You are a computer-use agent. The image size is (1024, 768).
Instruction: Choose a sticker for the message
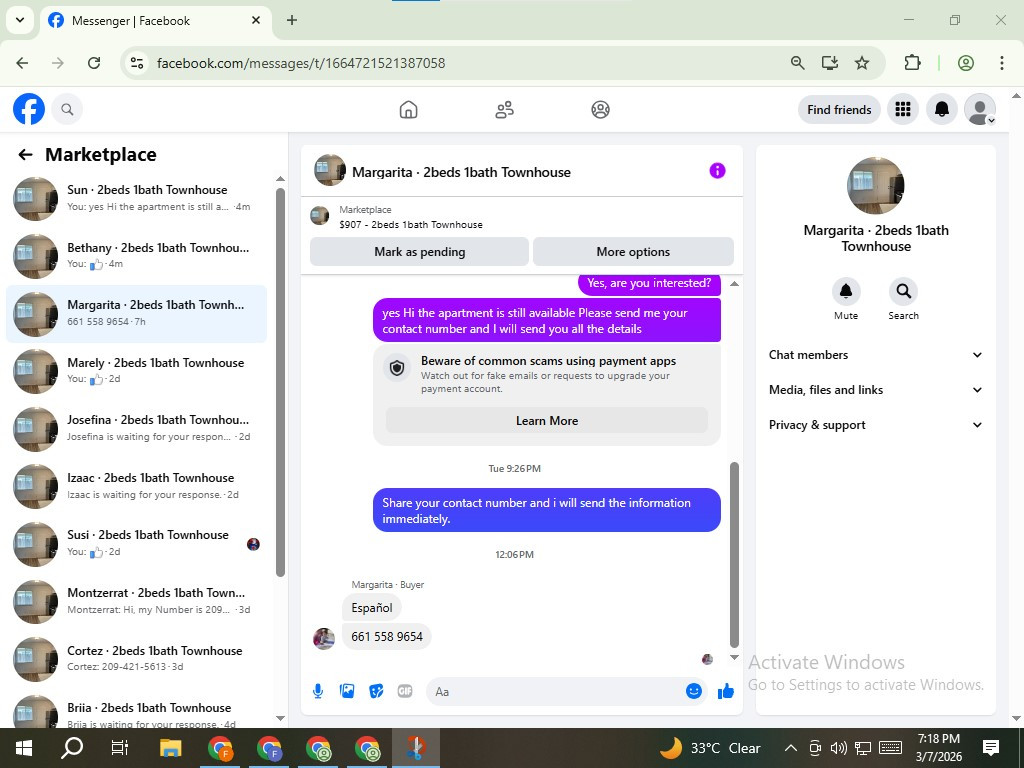pos(376,691)
